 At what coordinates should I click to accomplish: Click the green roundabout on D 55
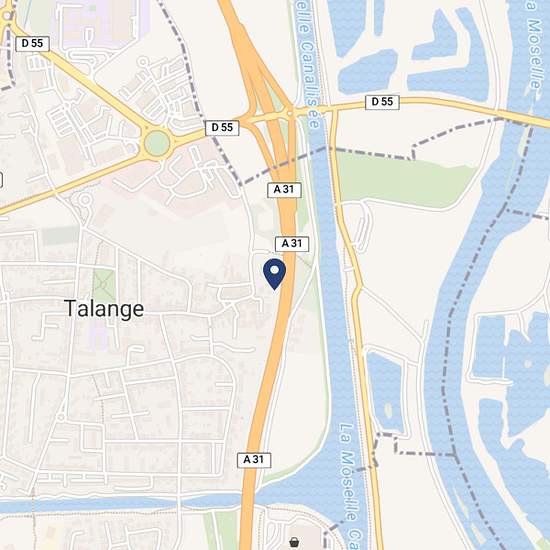tap(157, 143)
